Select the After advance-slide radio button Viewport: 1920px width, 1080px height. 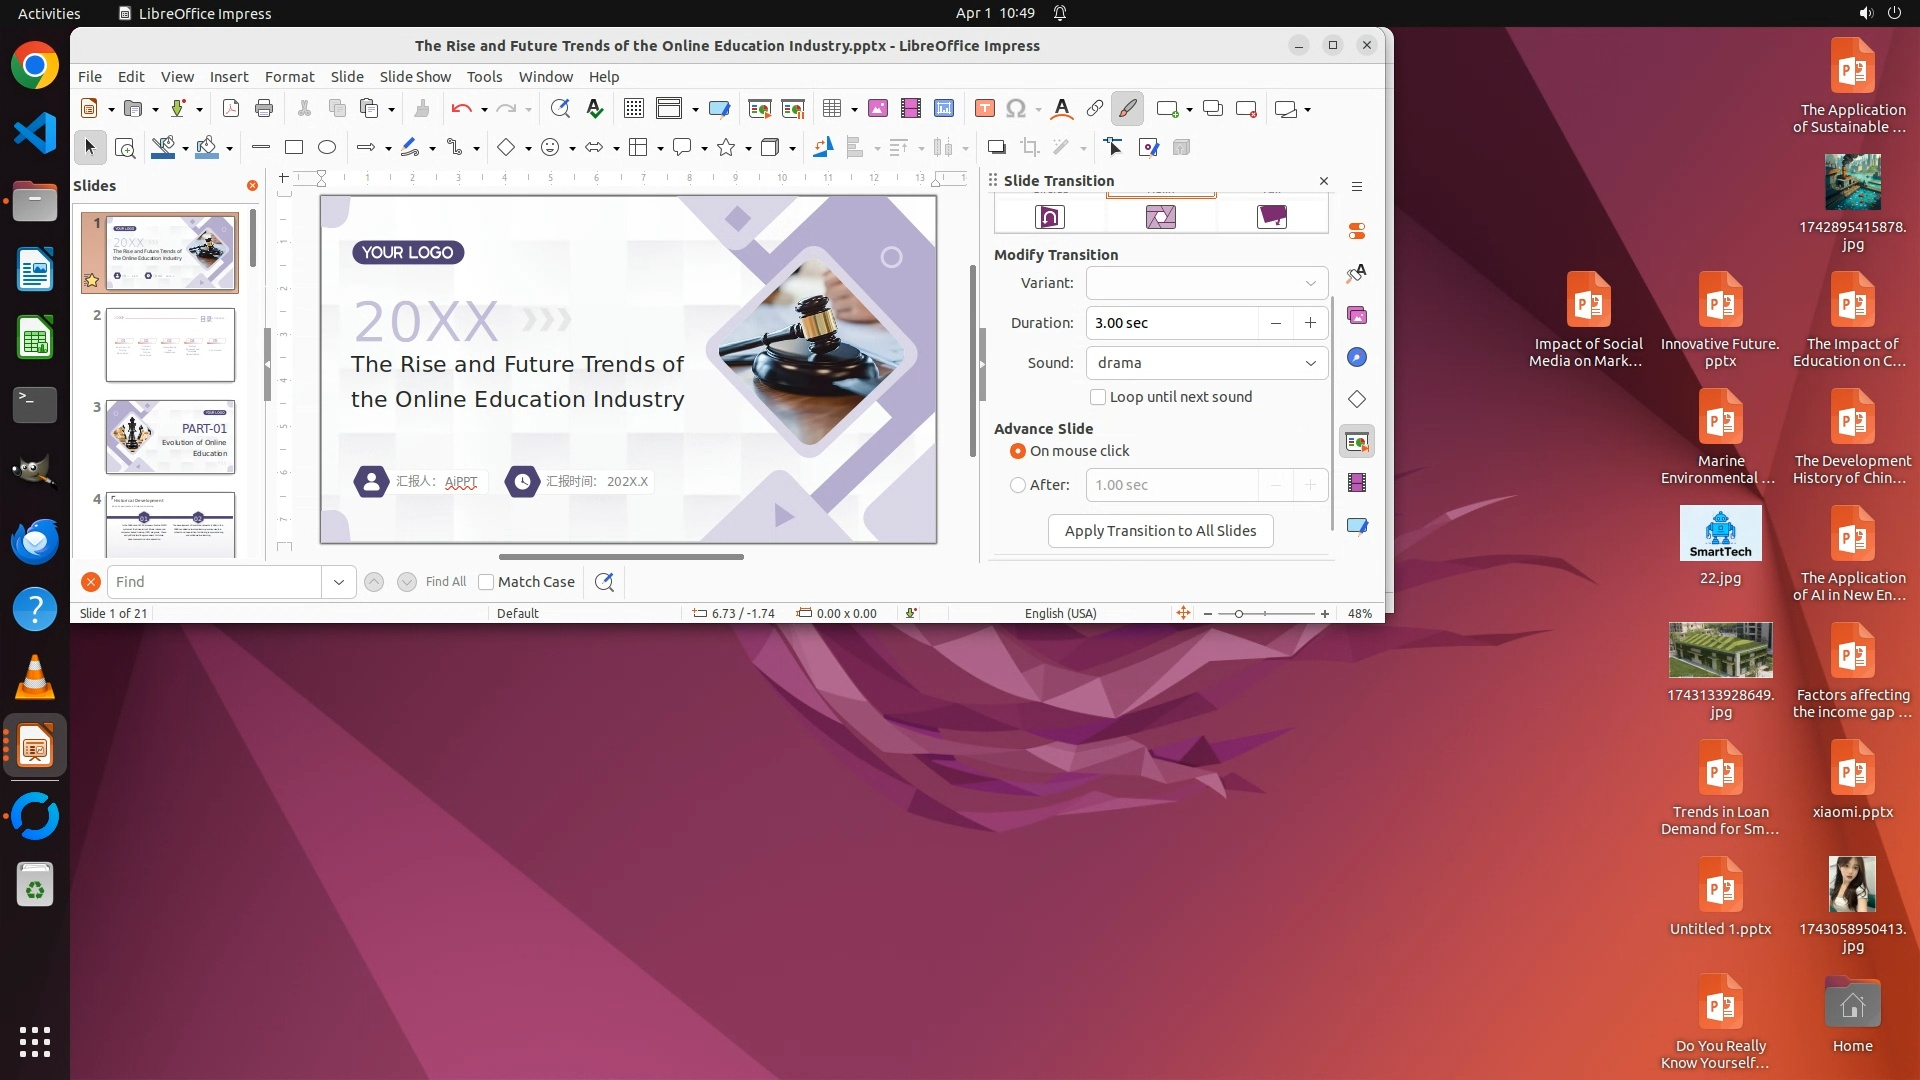(1018, 485)
